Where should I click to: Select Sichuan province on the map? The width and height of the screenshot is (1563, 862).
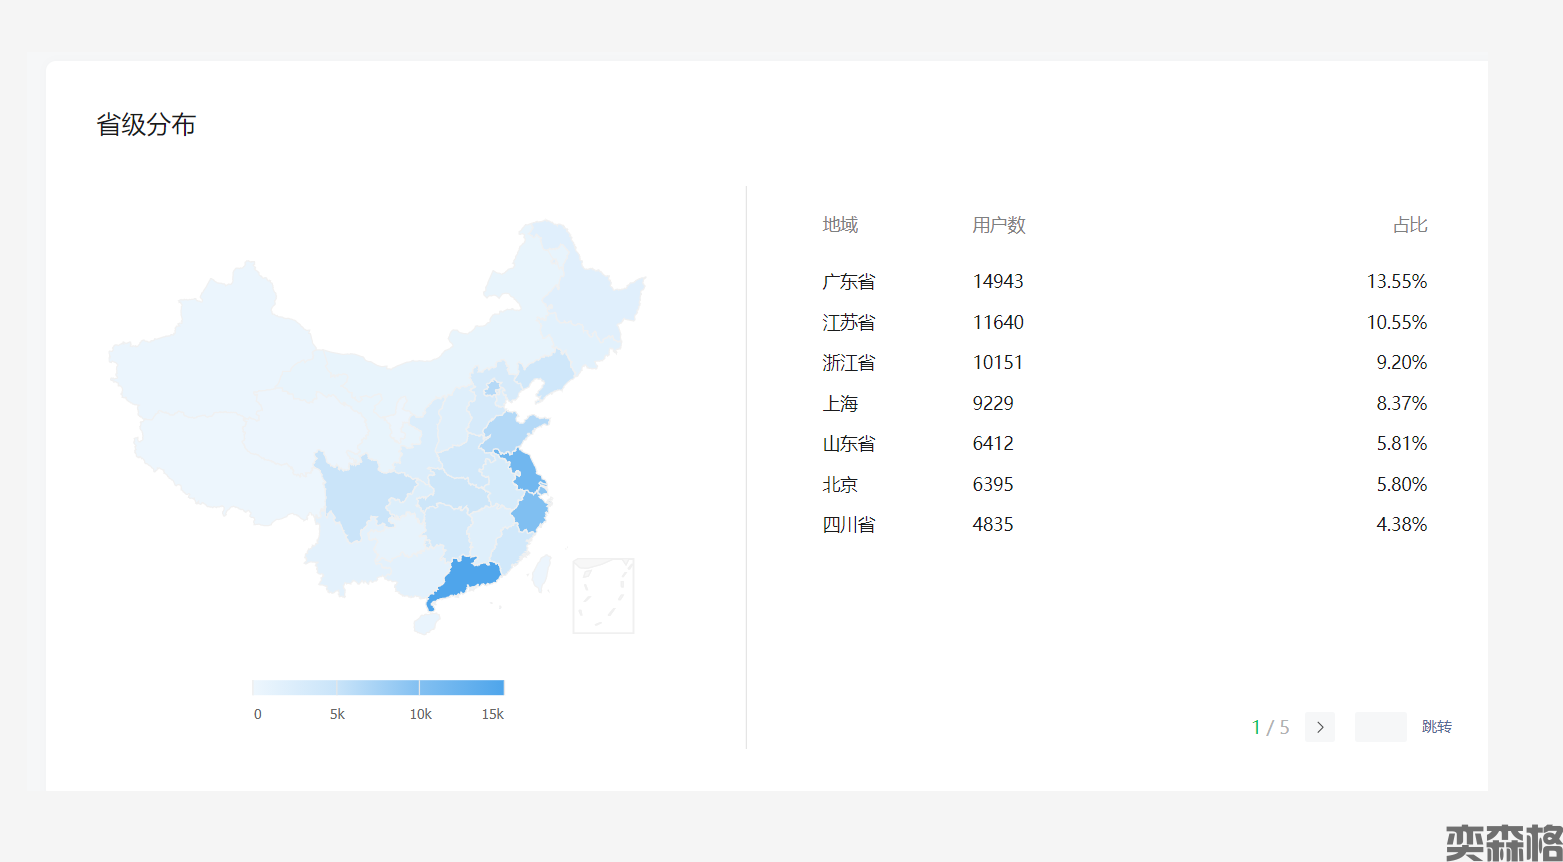(x=355, y=495)
